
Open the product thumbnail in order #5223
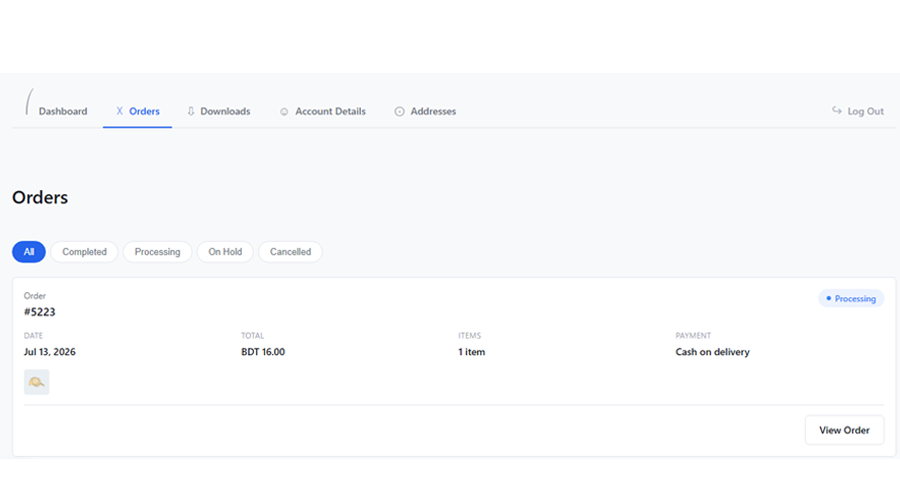[x=37, y=382]
